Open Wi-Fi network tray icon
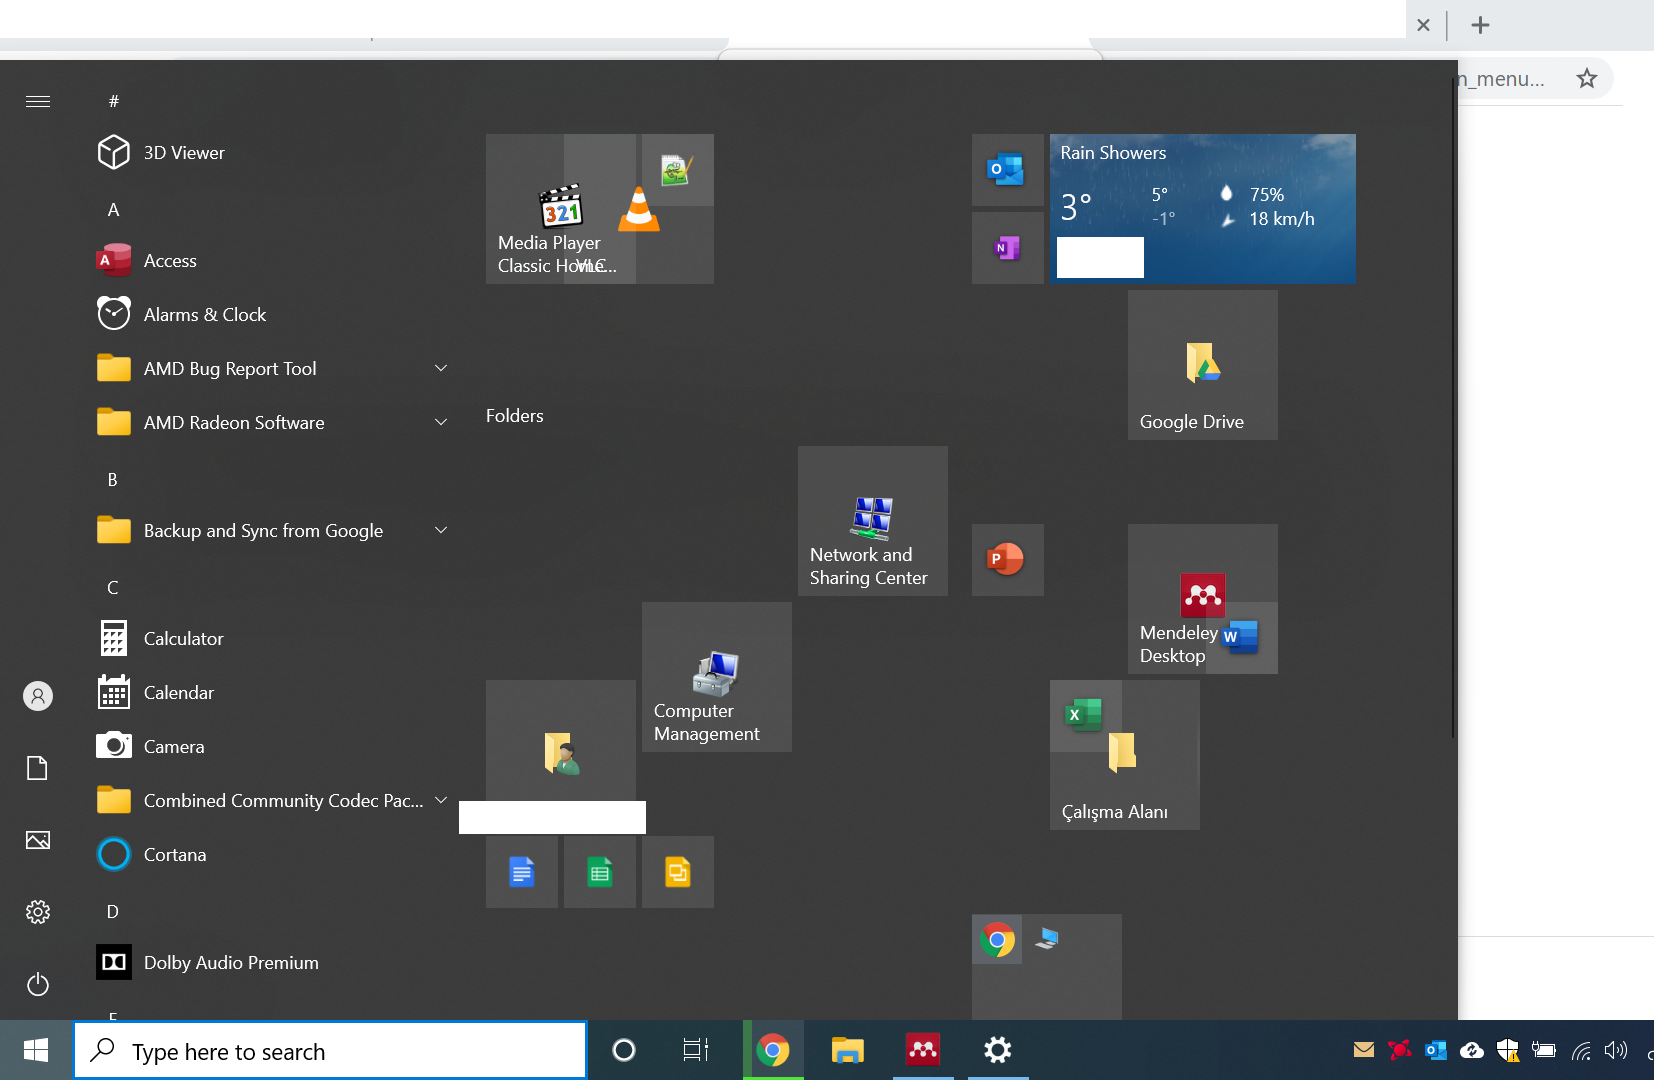The height and width of the screenshot is (1080, 1654). [1581, 1050]
